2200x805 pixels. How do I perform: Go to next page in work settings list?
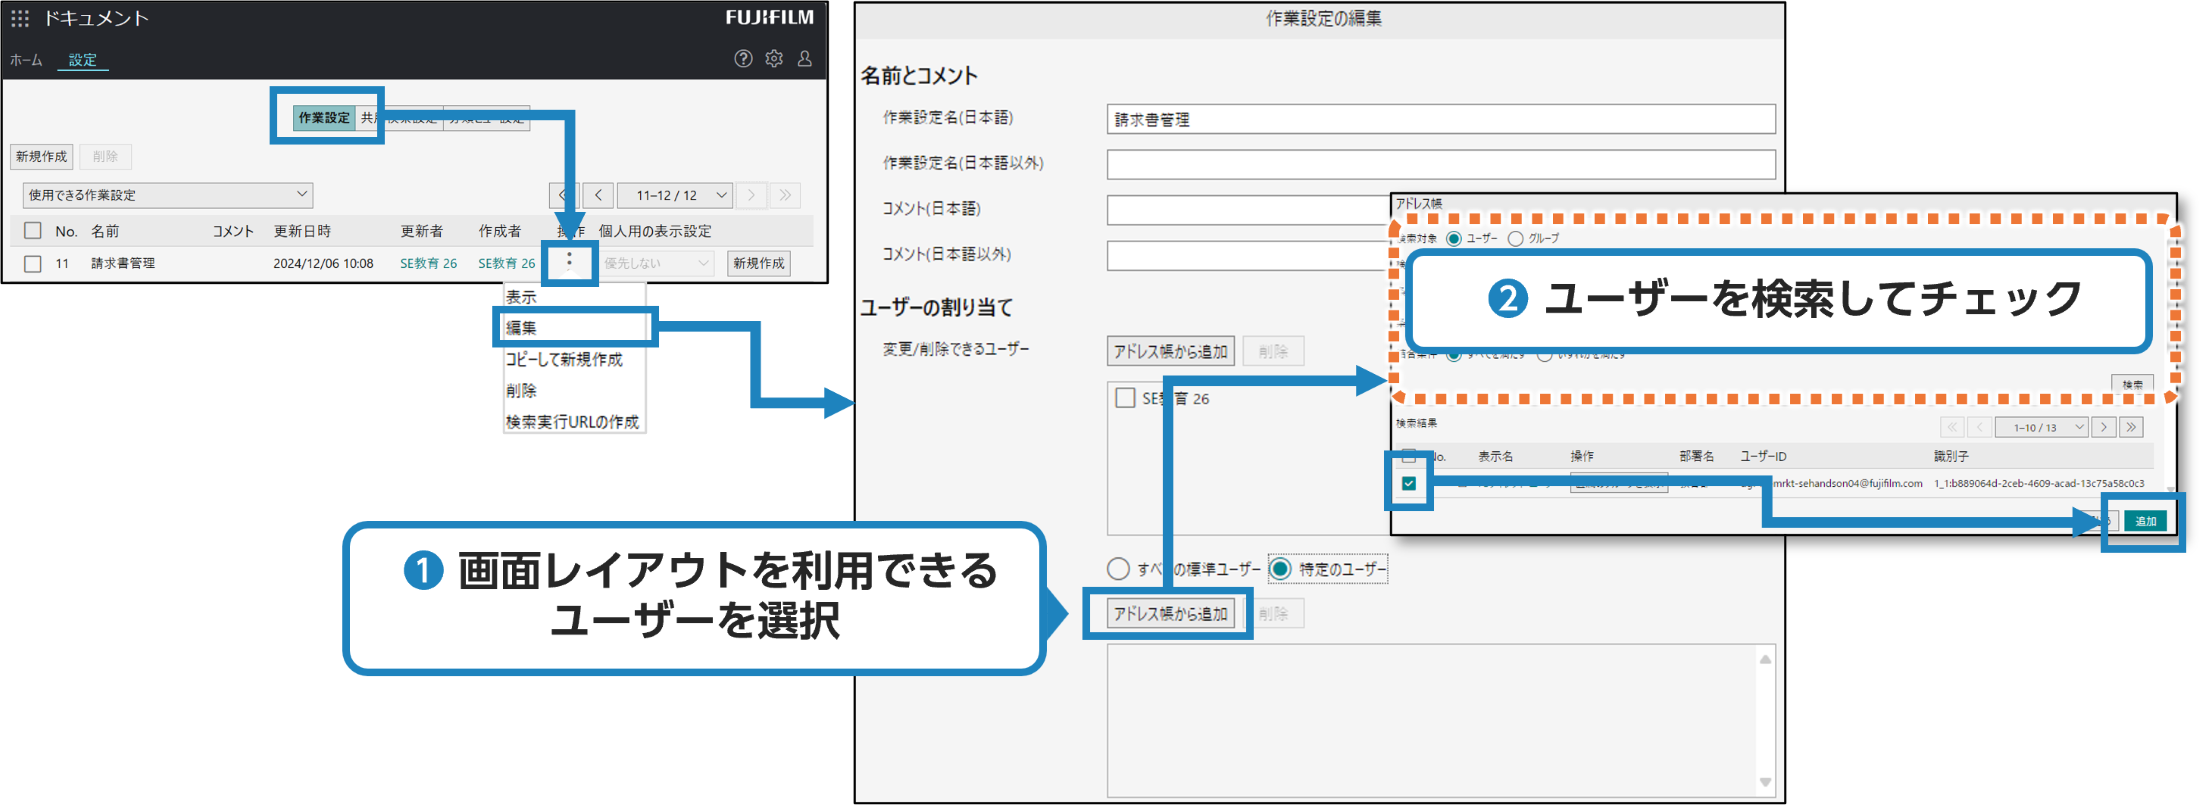click(x=752, y=195)
